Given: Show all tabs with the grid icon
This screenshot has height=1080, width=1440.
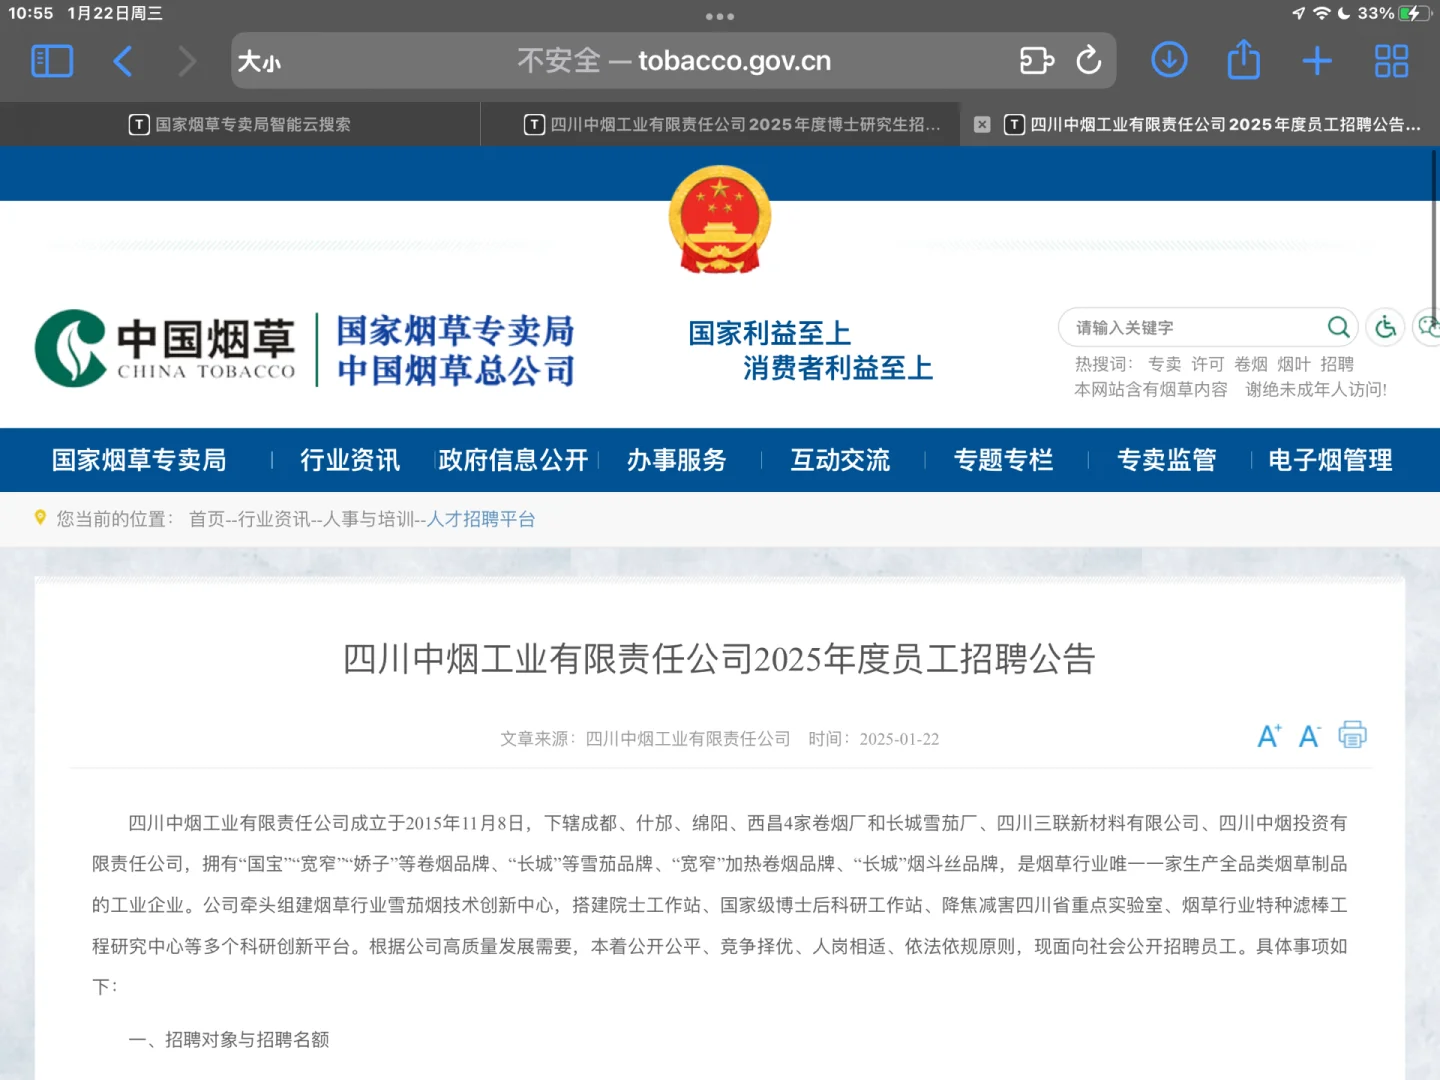Looking at the screenshot, I should point(1390,60).
